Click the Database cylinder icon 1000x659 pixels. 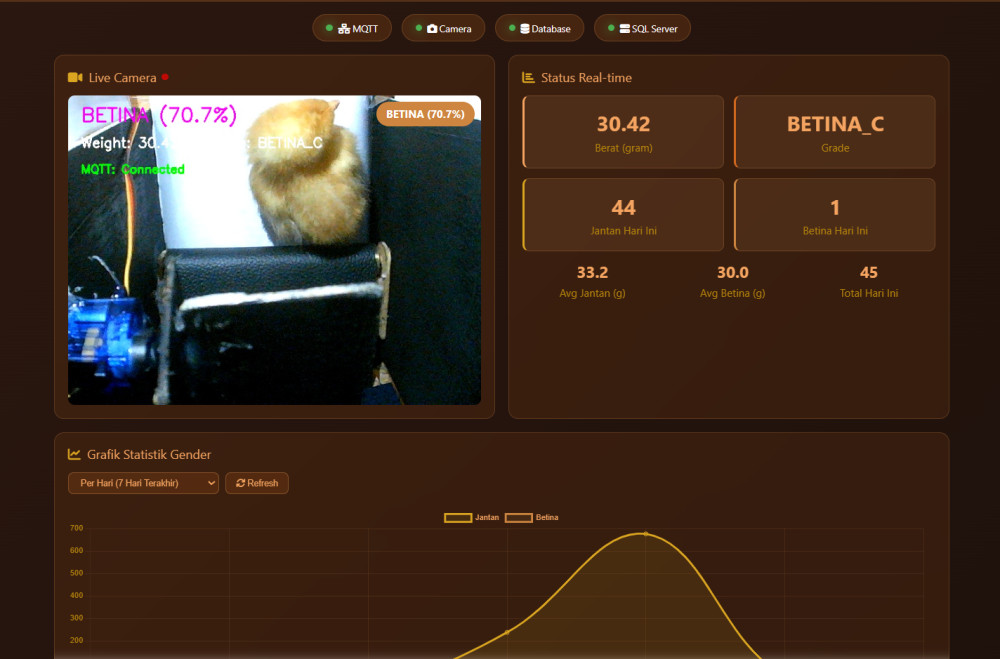pos(525,29)
